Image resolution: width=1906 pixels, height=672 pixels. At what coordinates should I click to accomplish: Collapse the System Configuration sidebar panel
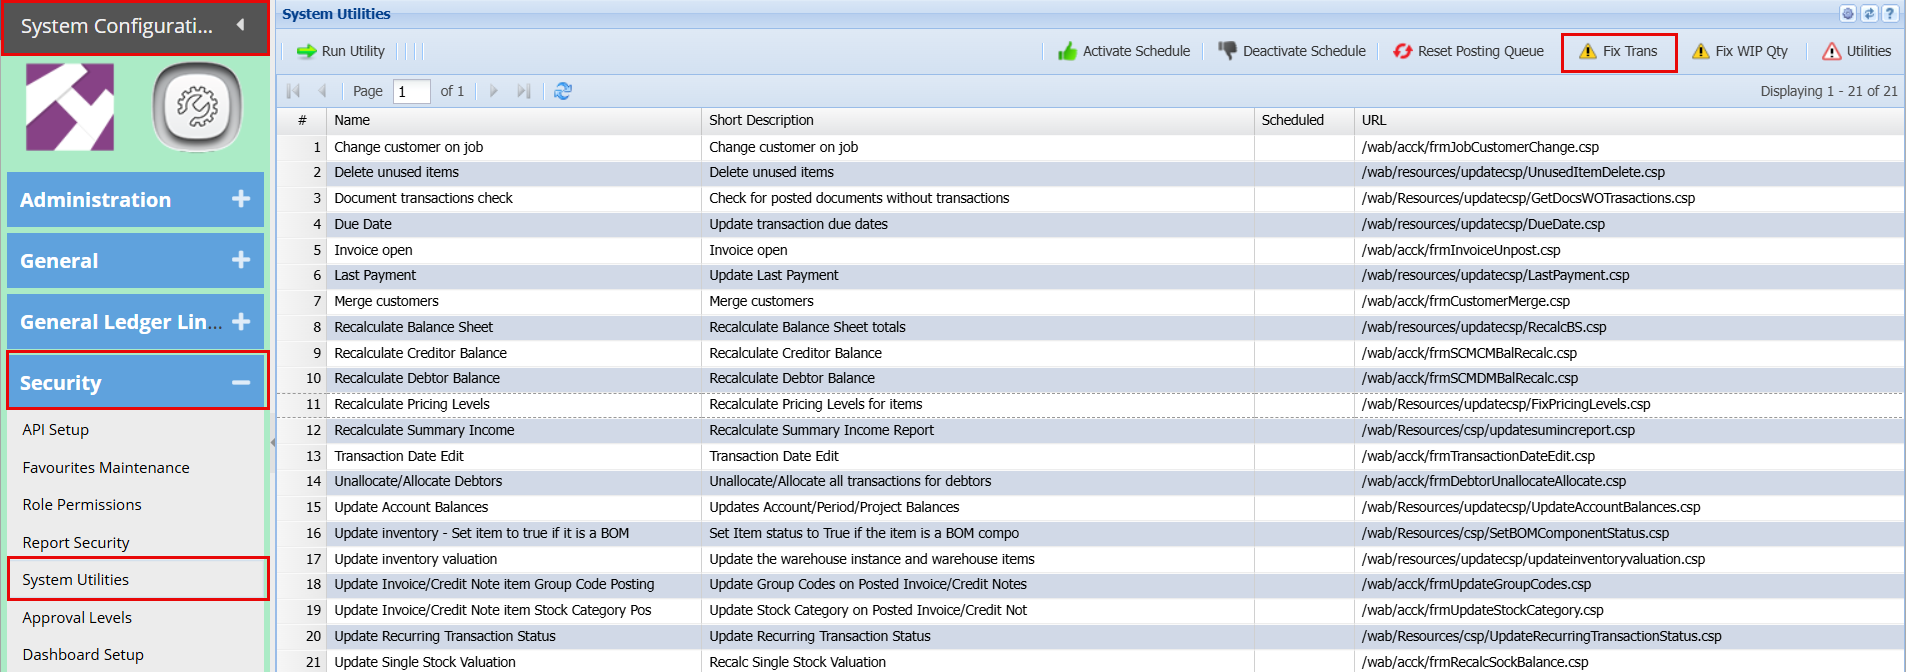(240, 25)
